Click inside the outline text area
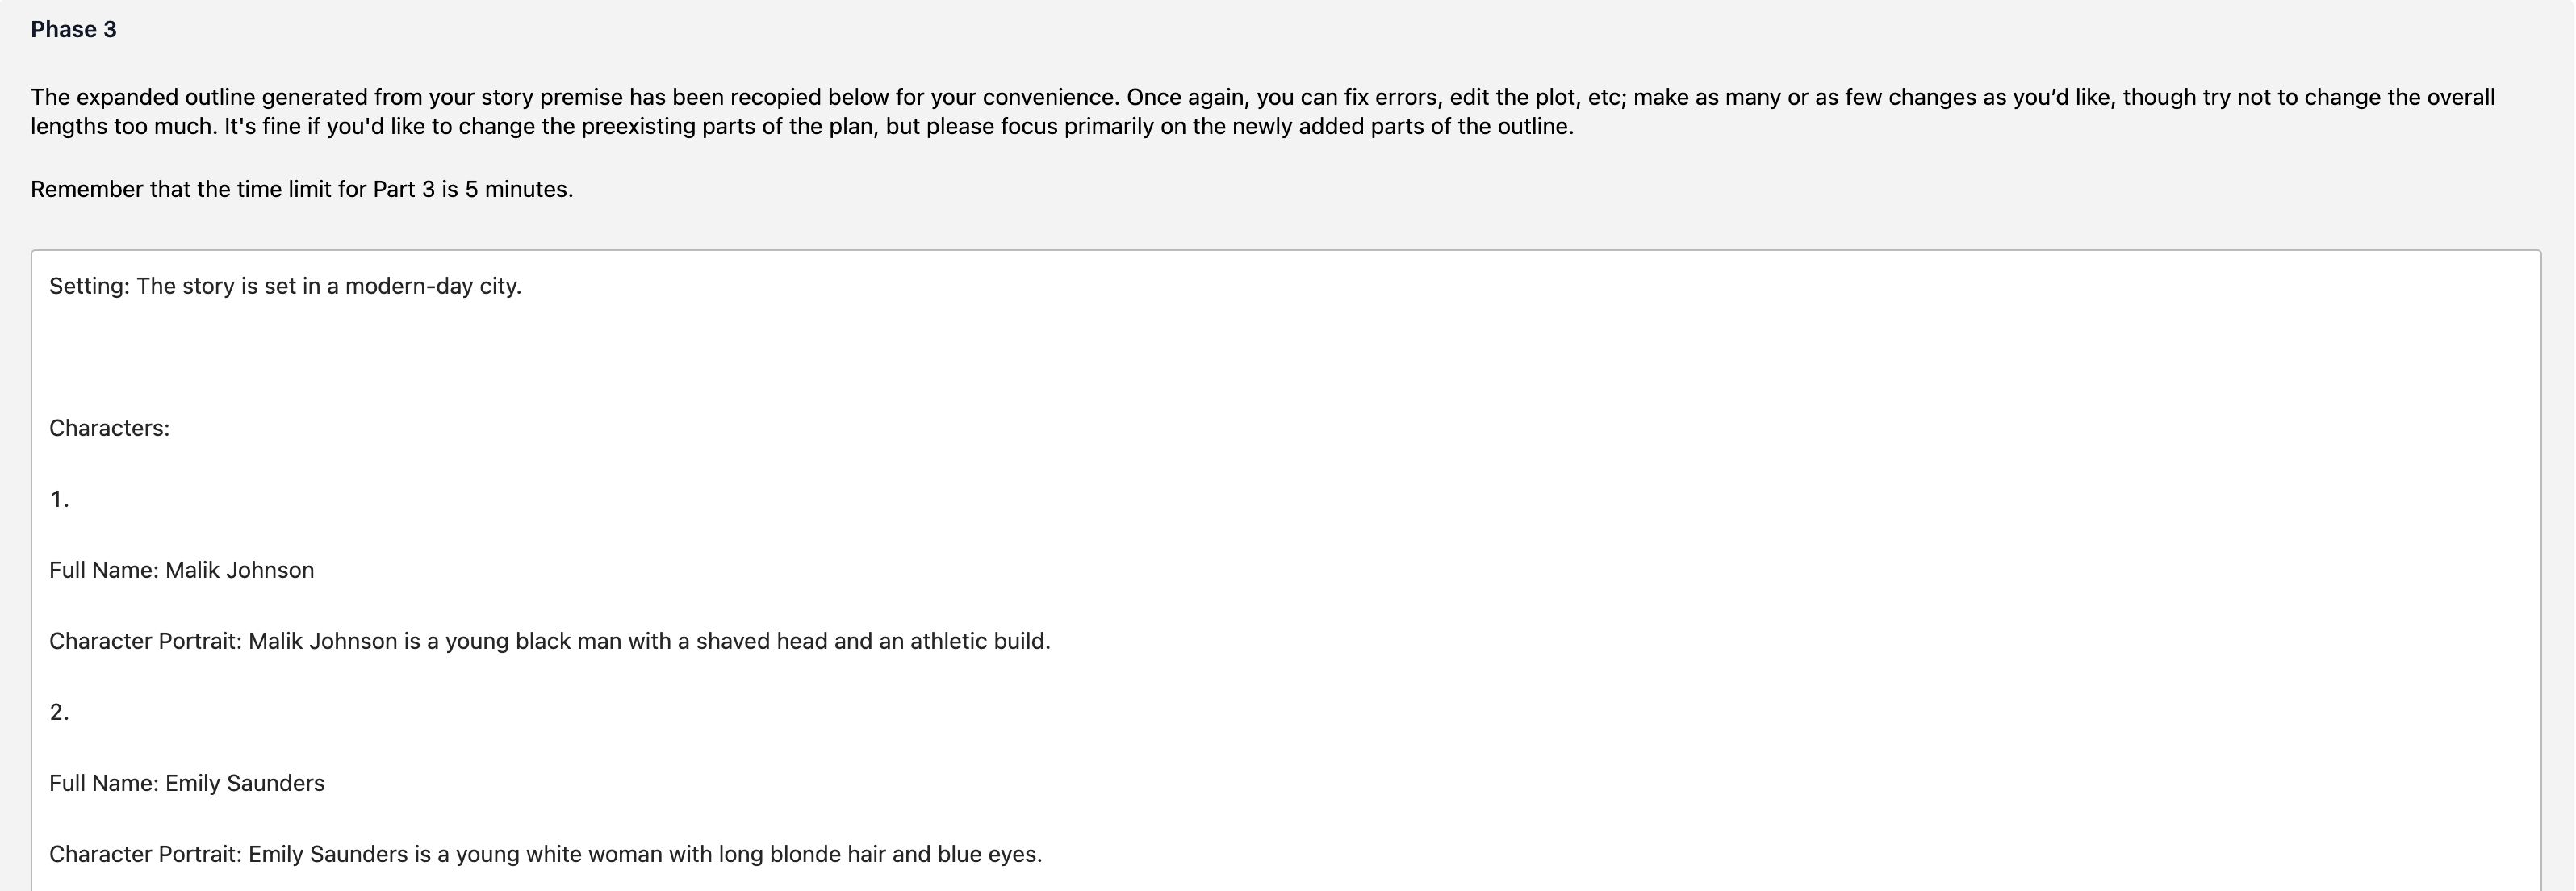 1285,570
